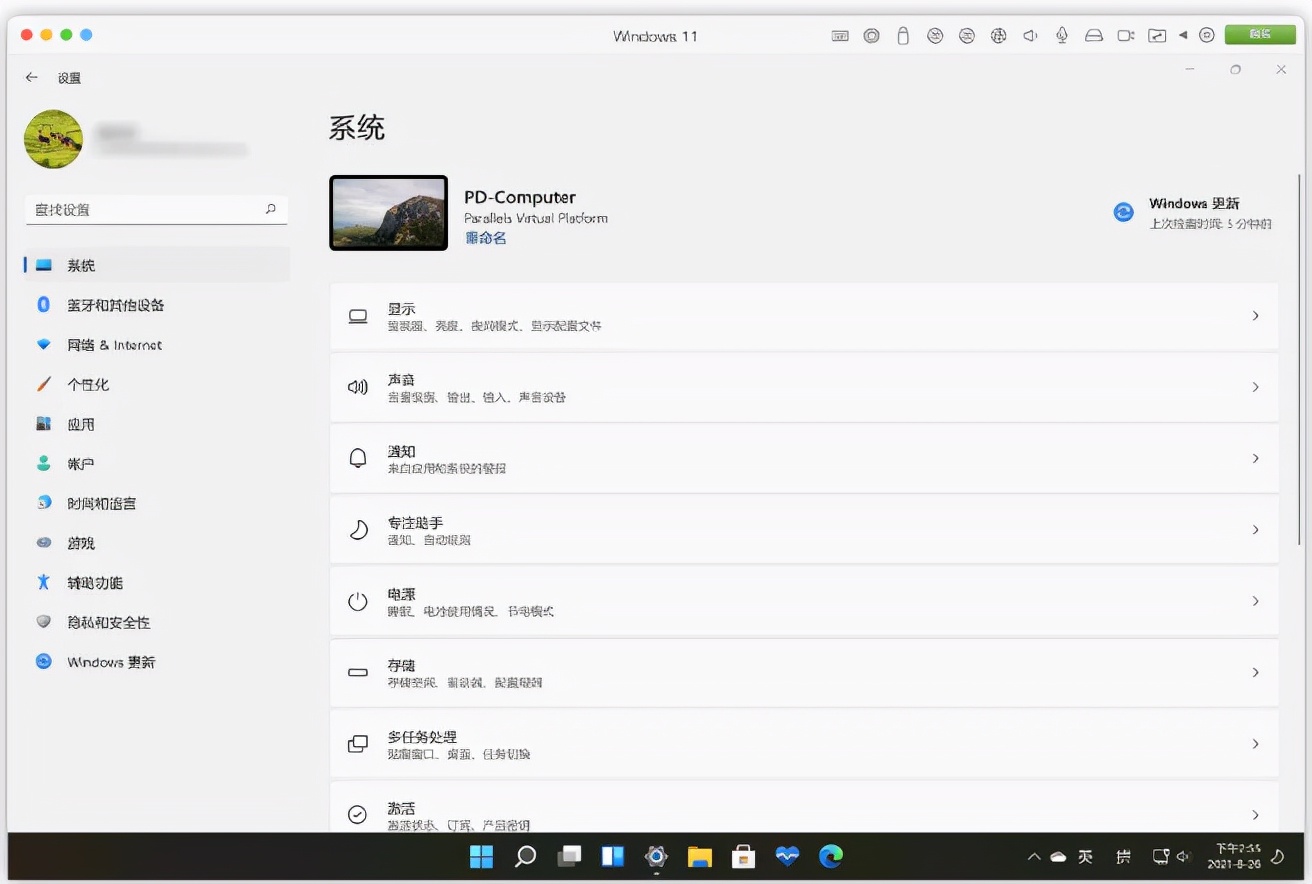1312x884 pixels.
Task: Click the 重命名 (Rename) link
Action: click(x=486, y=238)
